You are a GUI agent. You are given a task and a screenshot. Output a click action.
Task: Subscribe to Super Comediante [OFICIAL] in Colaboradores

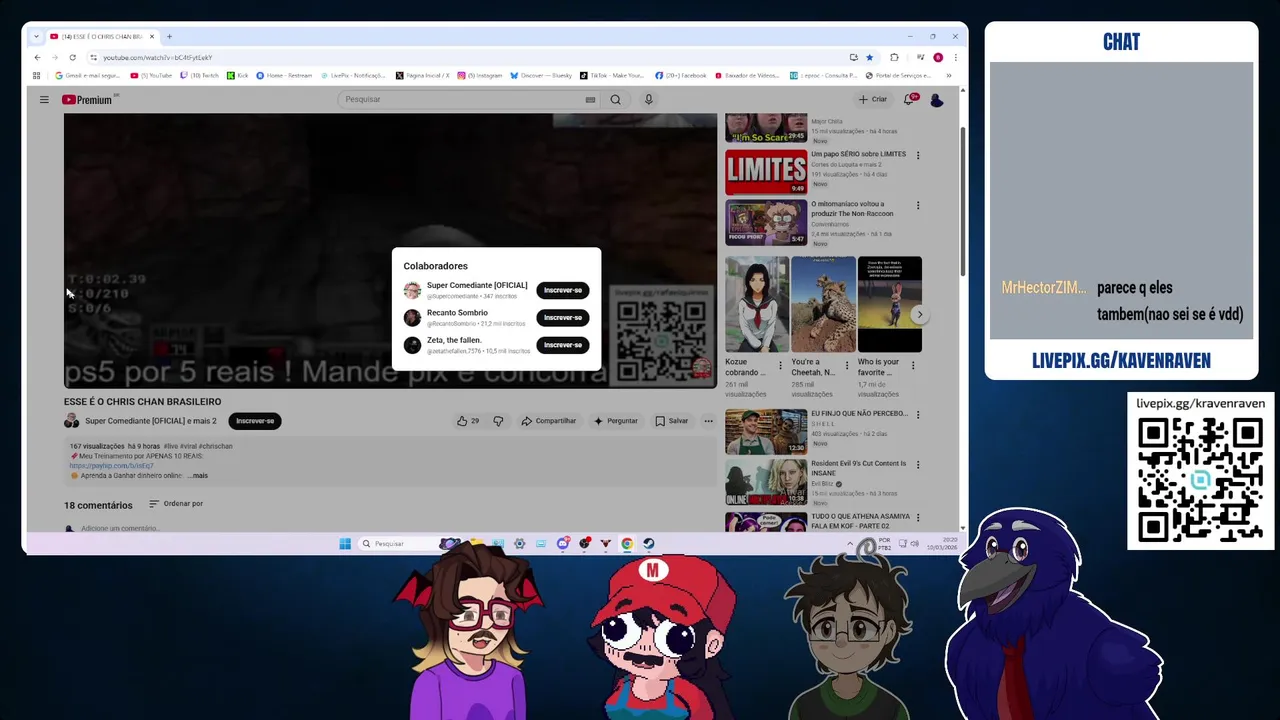click(563, 290)
